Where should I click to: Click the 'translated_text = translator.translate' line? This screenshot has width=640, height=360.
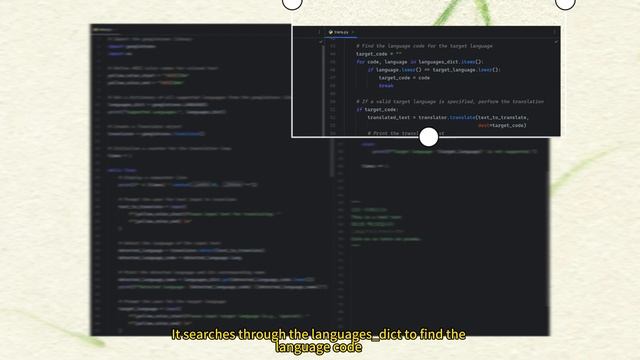coord(448,118)
